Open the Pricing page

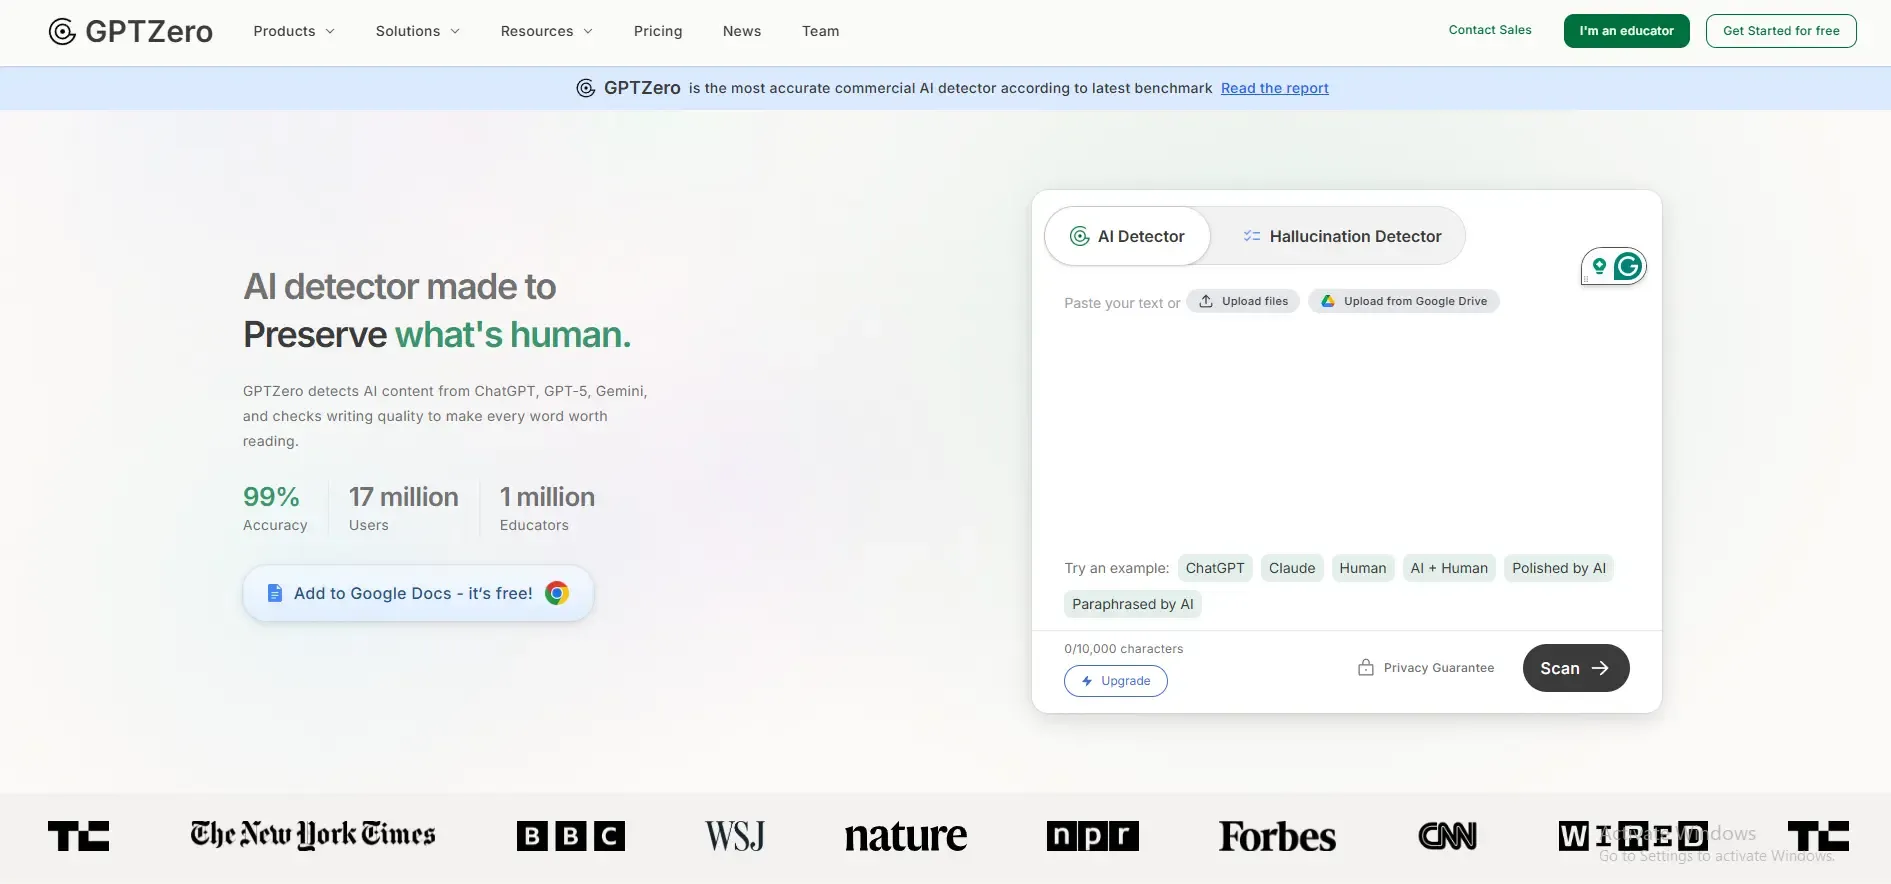658,31
